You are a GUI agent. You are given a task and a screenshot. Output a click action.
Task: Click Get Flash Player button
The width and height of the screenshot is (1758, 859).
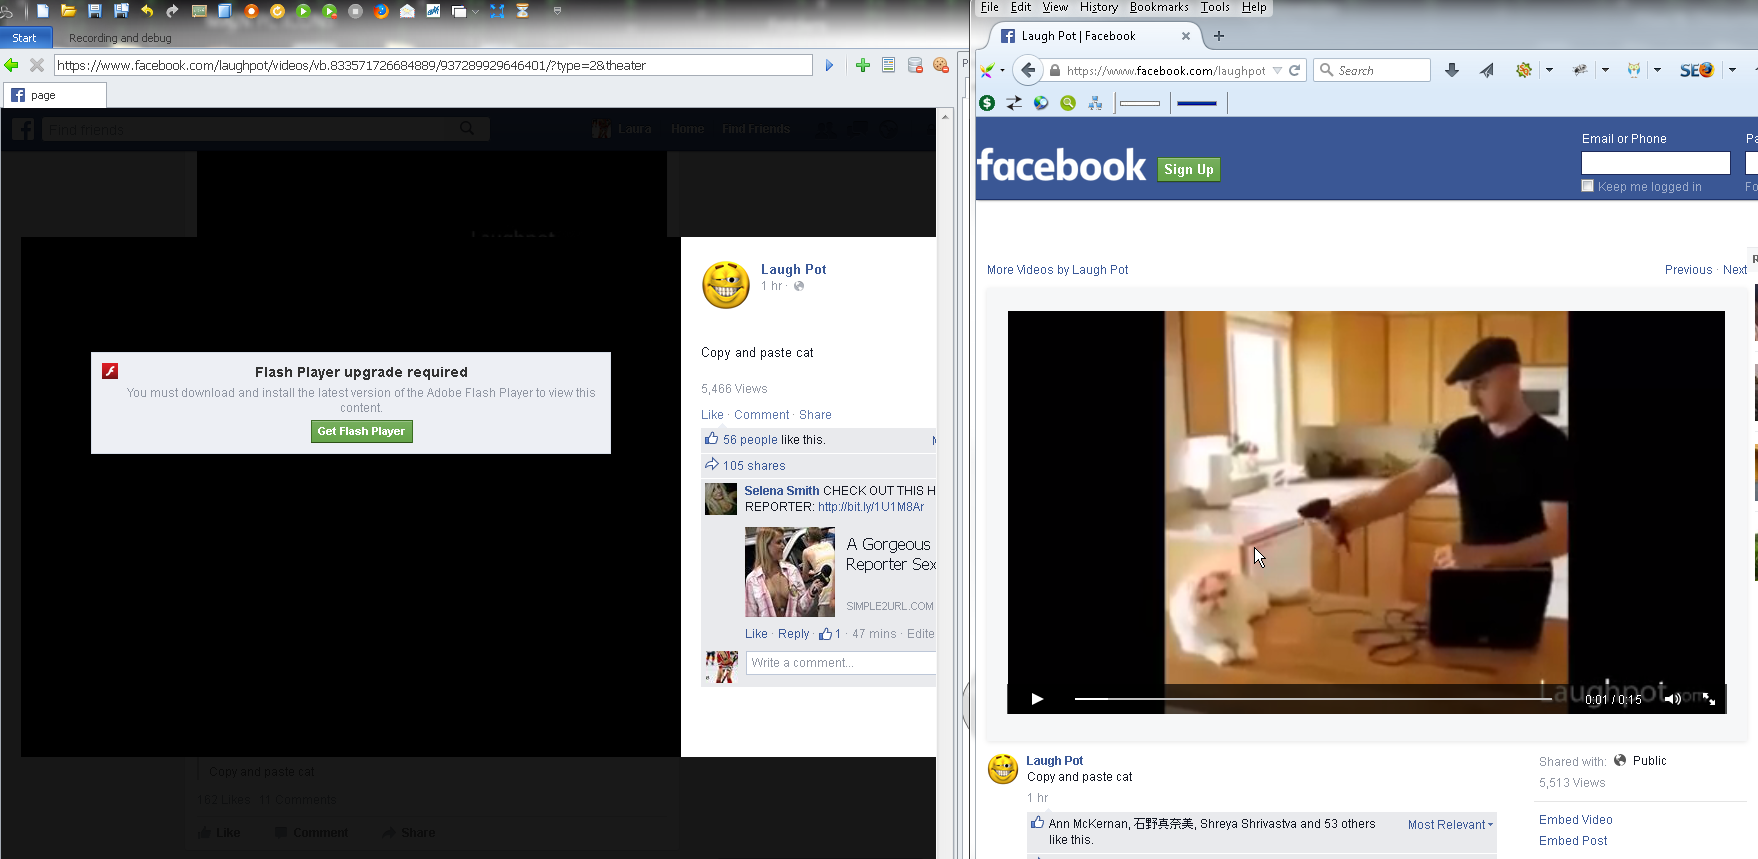361,431
